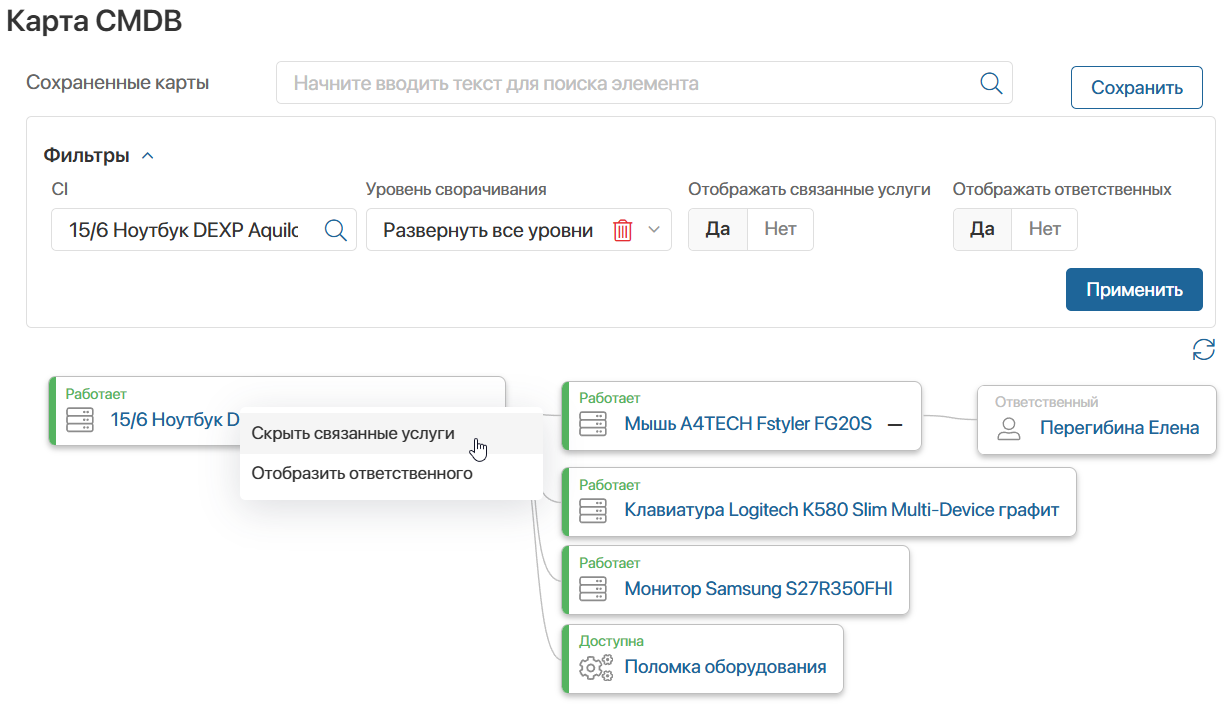The image size is (1226, 708).
Task: Collapse the Мышь A4TECH node with the minus
Action: click(x=895, y=424)
